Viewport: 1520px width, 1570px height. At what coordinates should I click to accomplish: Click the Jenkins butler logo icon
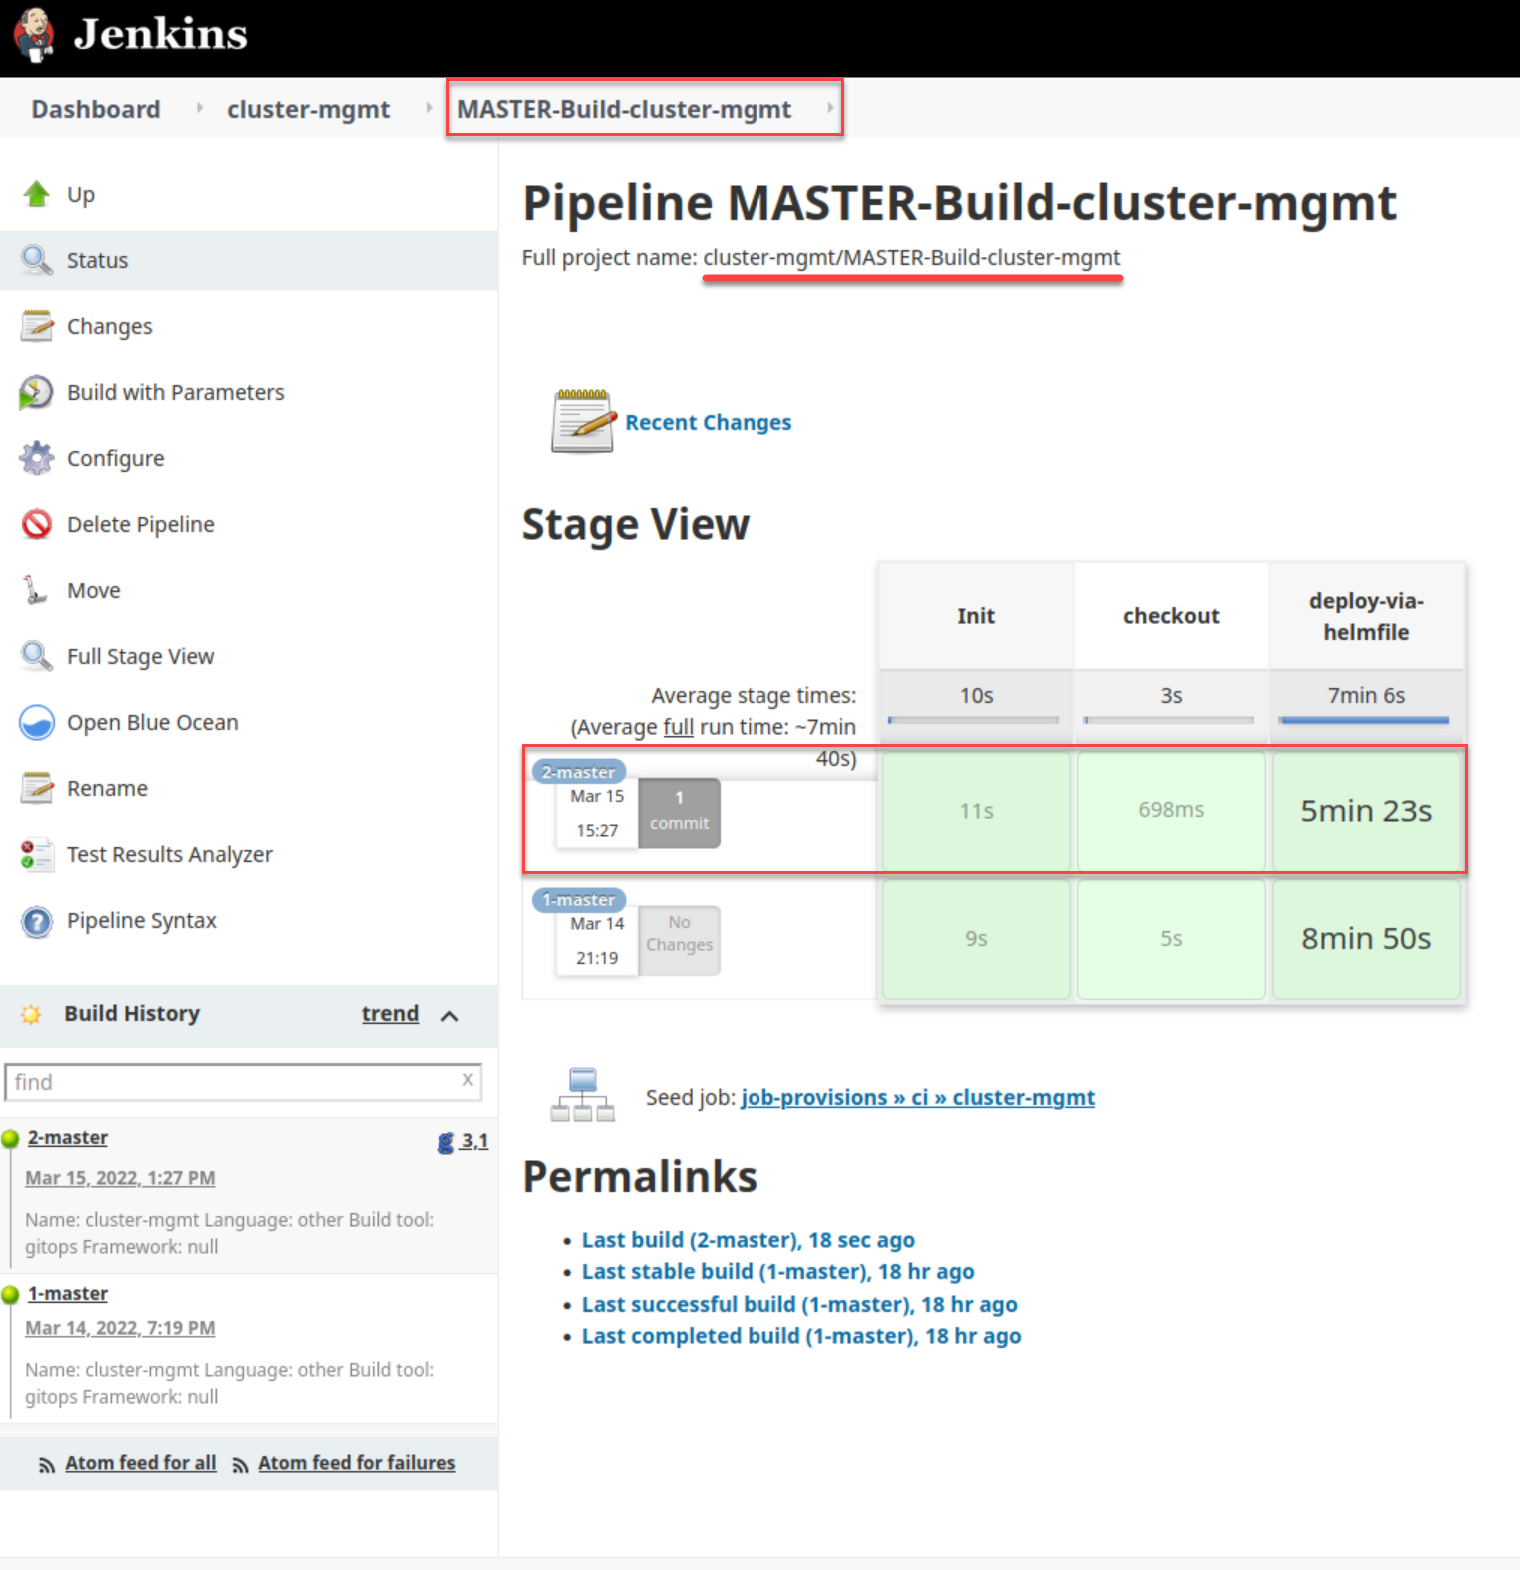coord(34,34)
